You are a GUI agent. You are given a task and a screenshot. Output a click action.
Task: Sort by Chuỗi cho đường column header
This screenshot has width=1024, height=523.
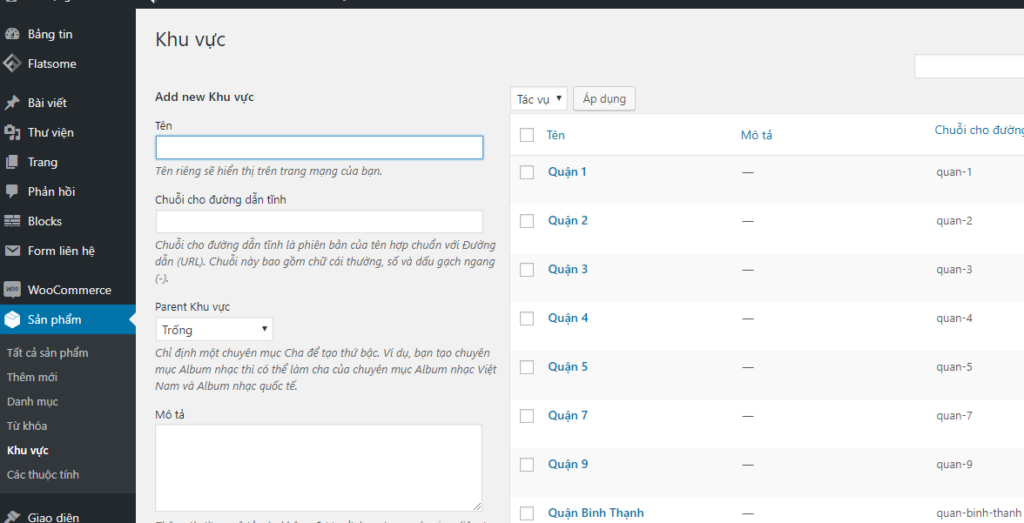tap(979, 130)
